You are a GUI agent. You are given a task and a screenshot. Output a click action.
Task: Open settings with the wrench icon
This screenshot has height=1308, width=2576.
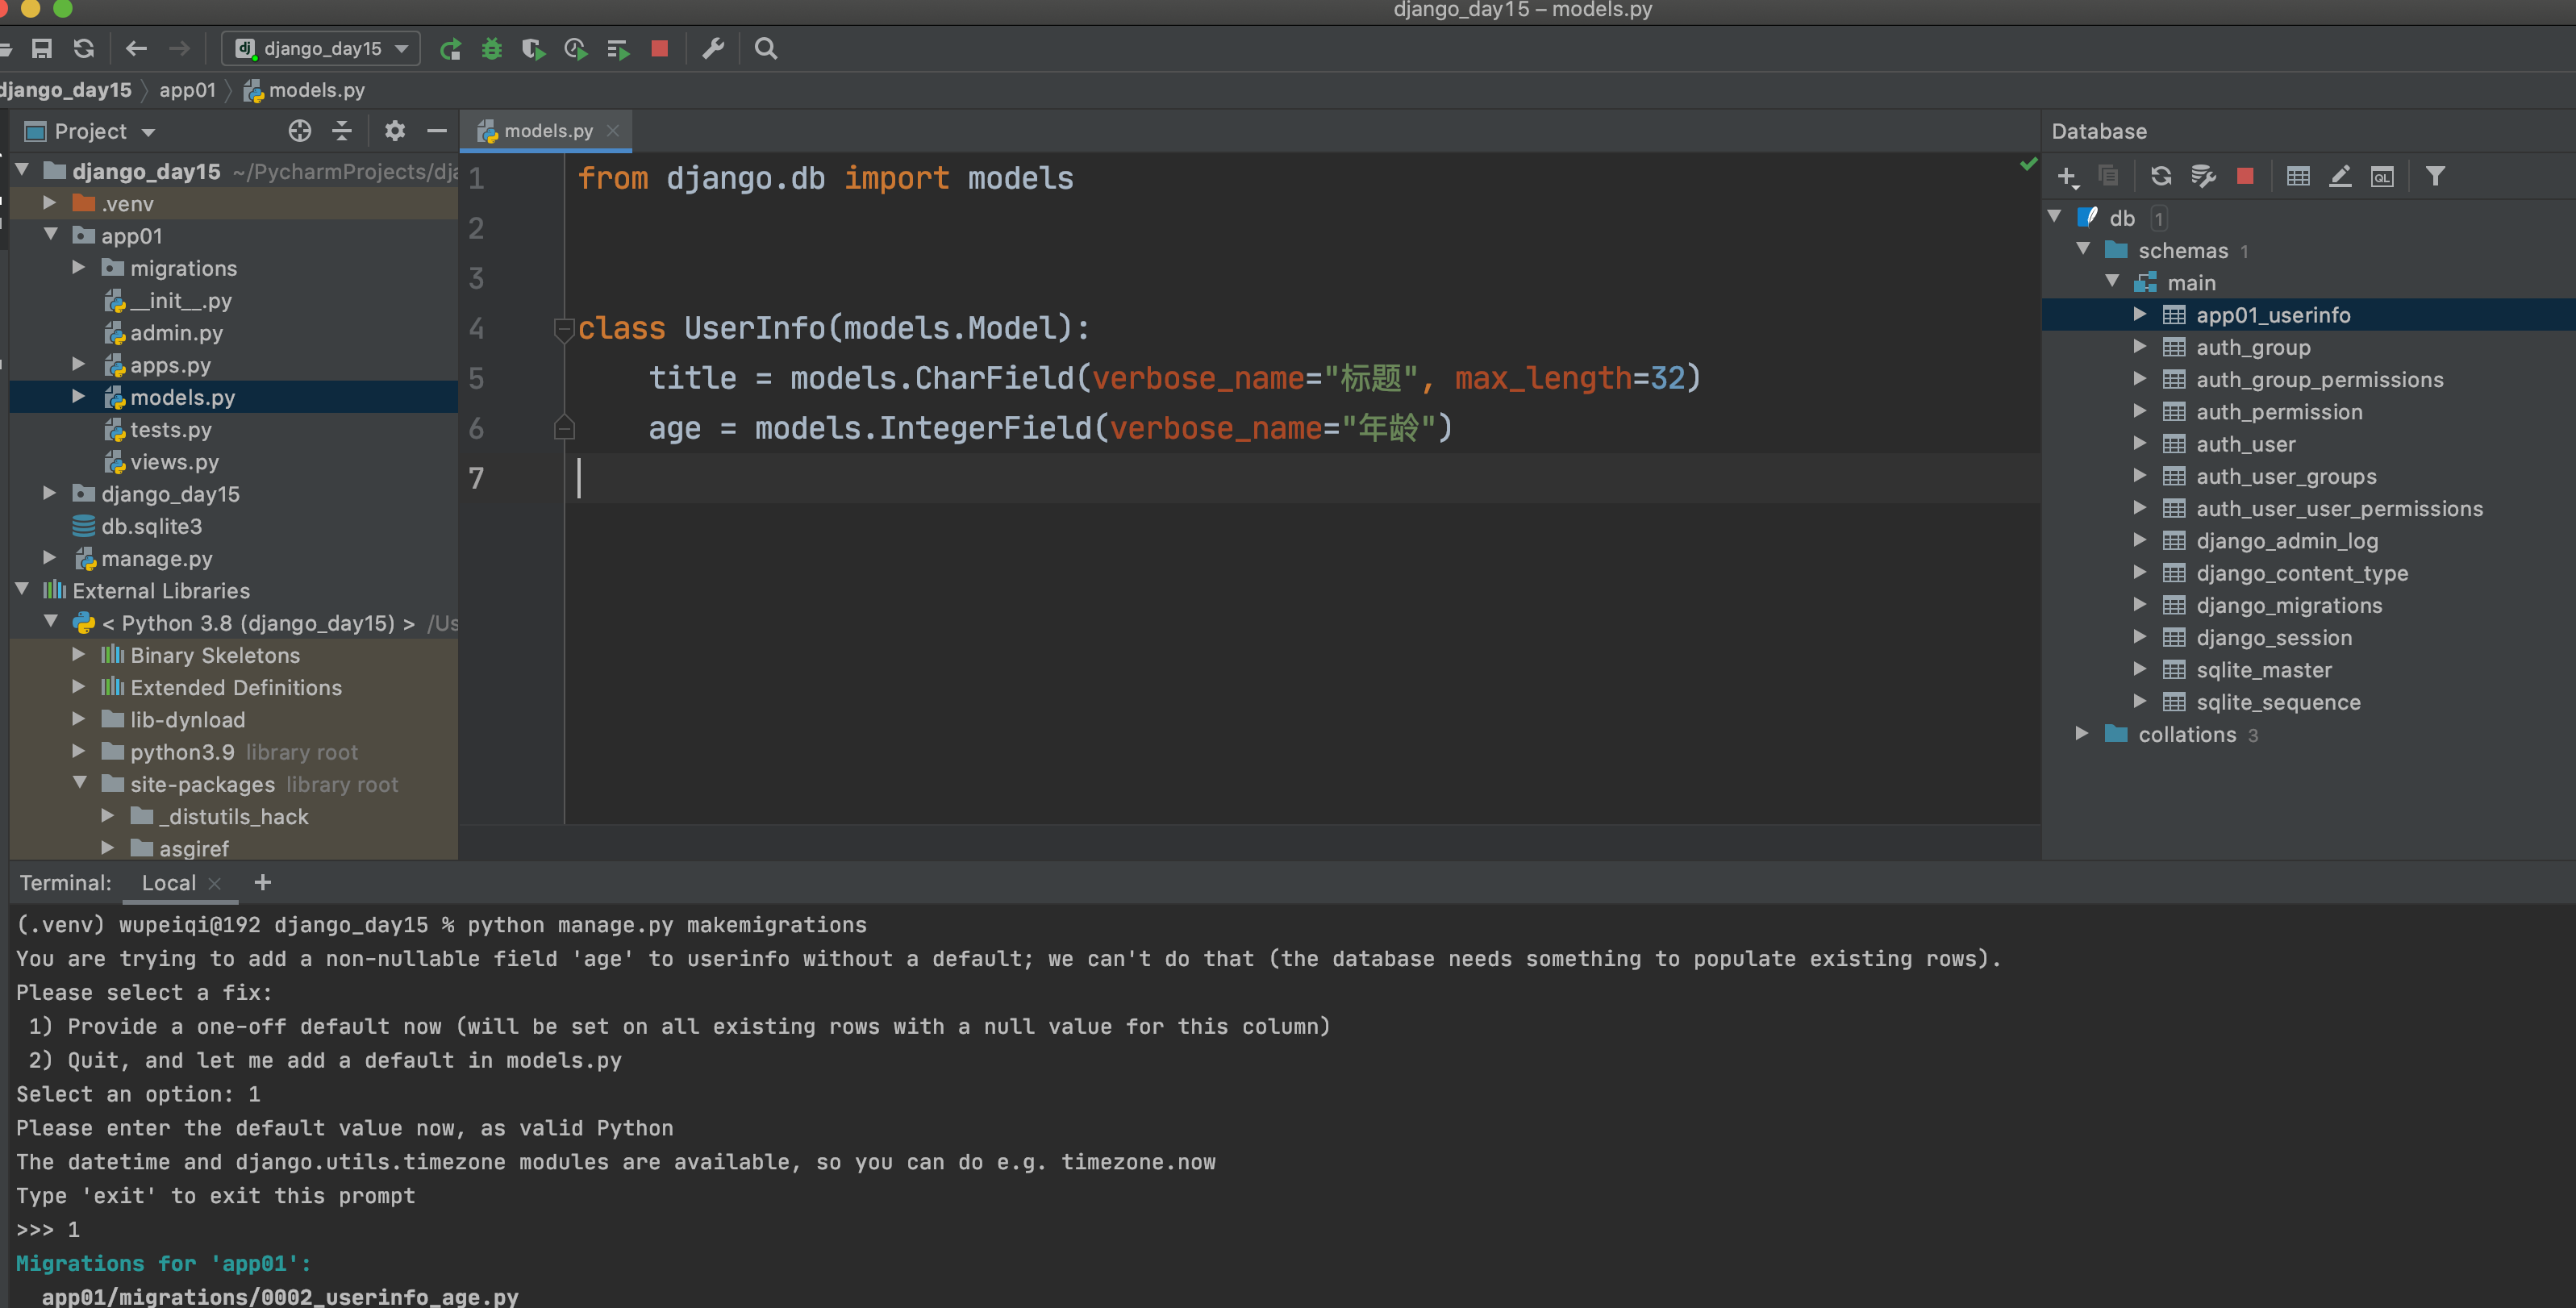[713, 48]
